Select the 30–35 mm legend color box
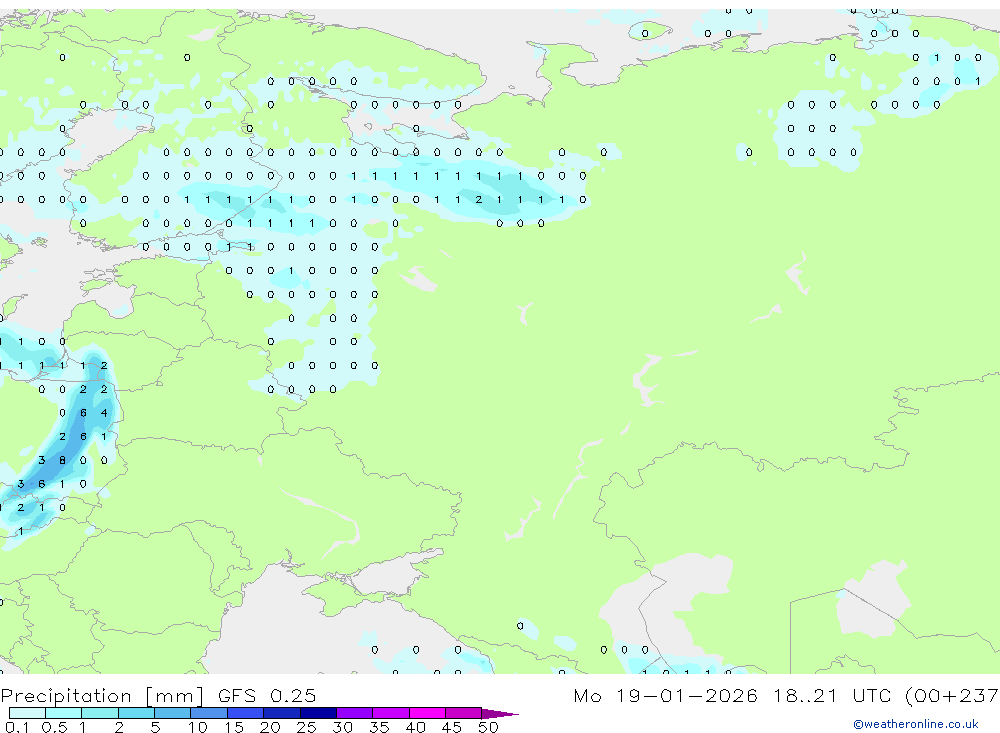 (x=355, y=713)
